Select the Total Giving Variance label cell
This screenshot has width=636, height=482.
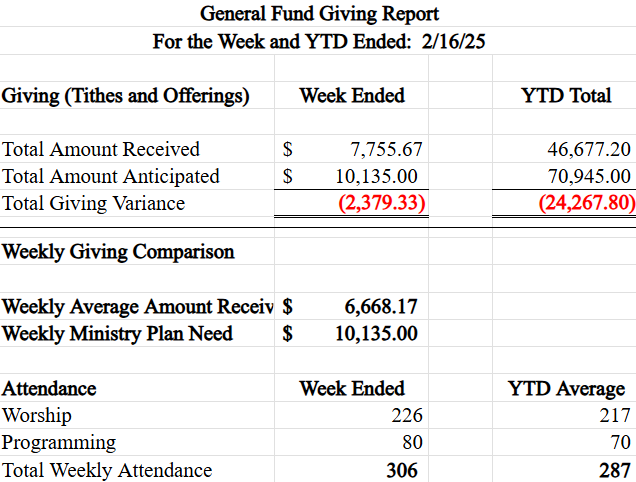94,204
